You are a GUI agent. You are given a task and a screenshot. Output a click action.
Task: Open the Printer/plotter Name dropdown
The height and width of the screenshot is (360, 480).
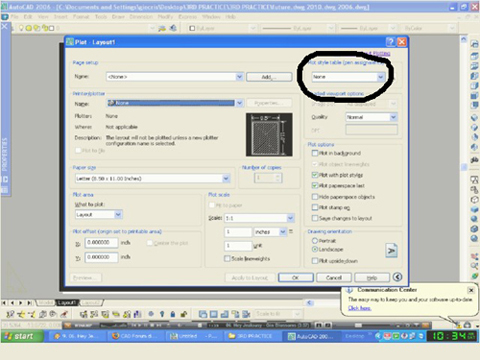[x=239, y=103]
